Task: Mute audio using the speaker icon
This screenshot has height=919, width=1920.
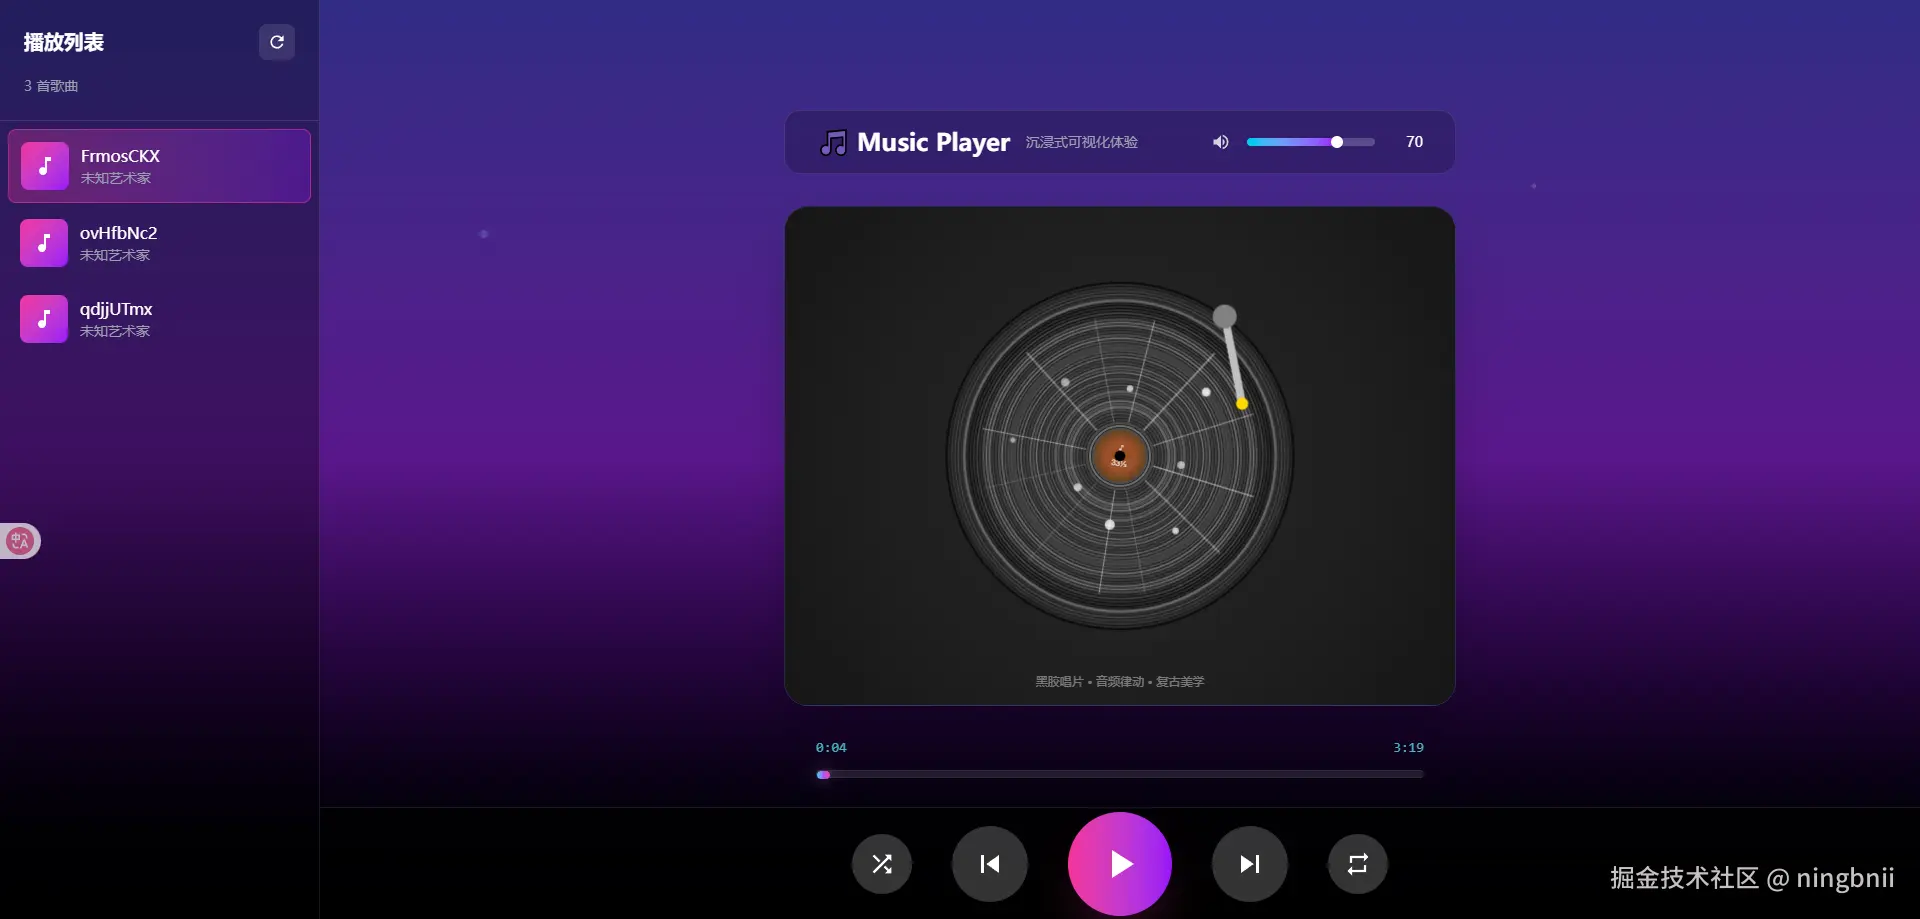Action: tap(1220, 142)
